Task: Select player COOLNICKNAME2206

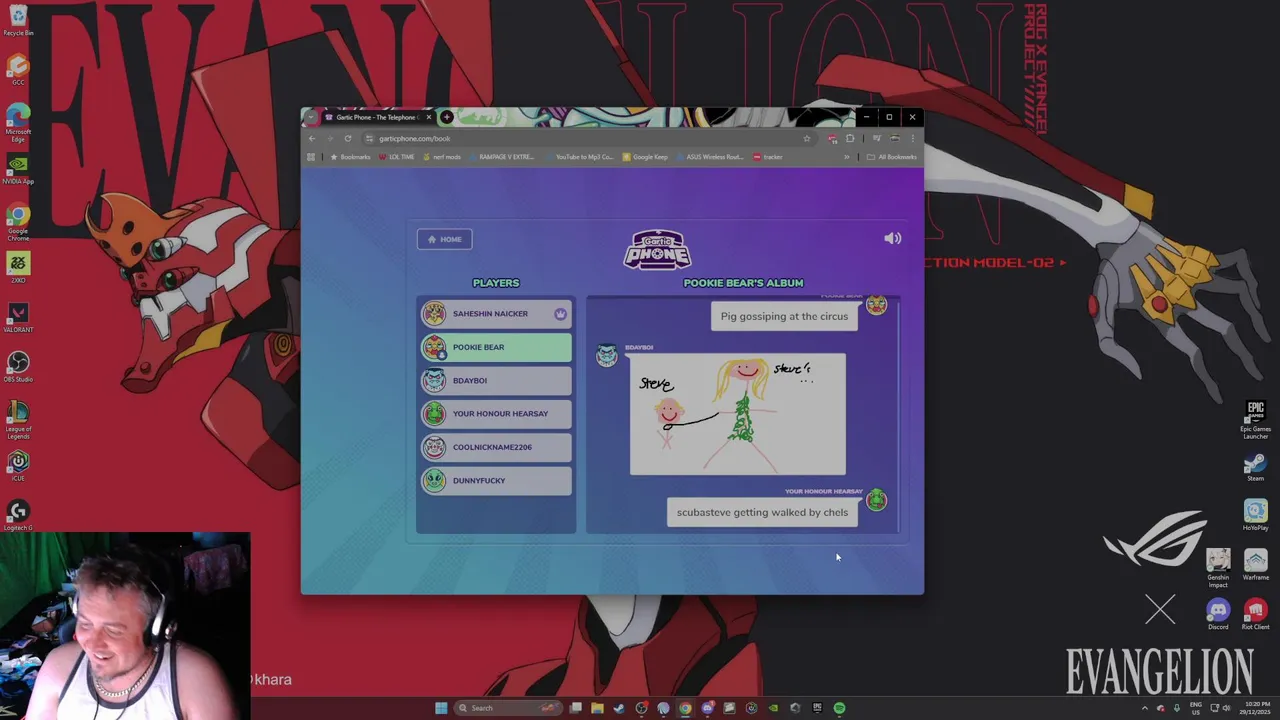Action: click(496, 447)
